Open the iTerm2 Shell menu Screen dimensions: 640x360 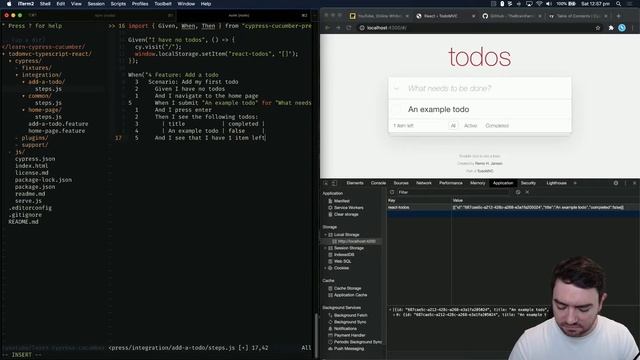[45, 4]
